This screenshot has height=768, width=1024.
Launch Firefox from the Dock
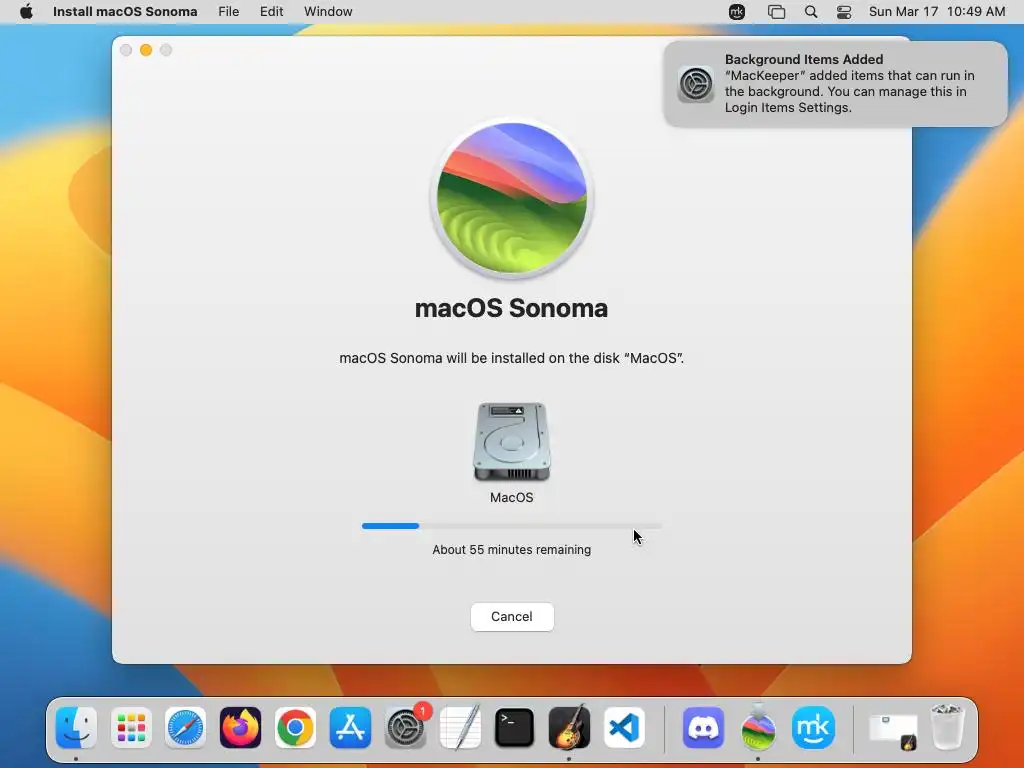pos(240,728)
